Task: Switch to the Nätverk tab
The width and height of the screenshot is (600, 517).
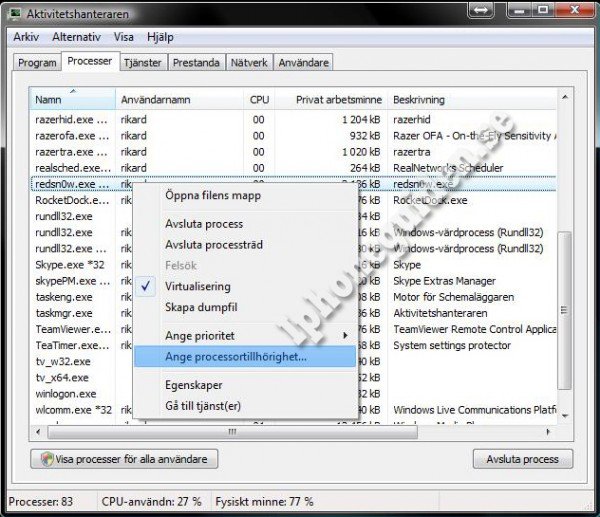Action: tap(249, 62)
